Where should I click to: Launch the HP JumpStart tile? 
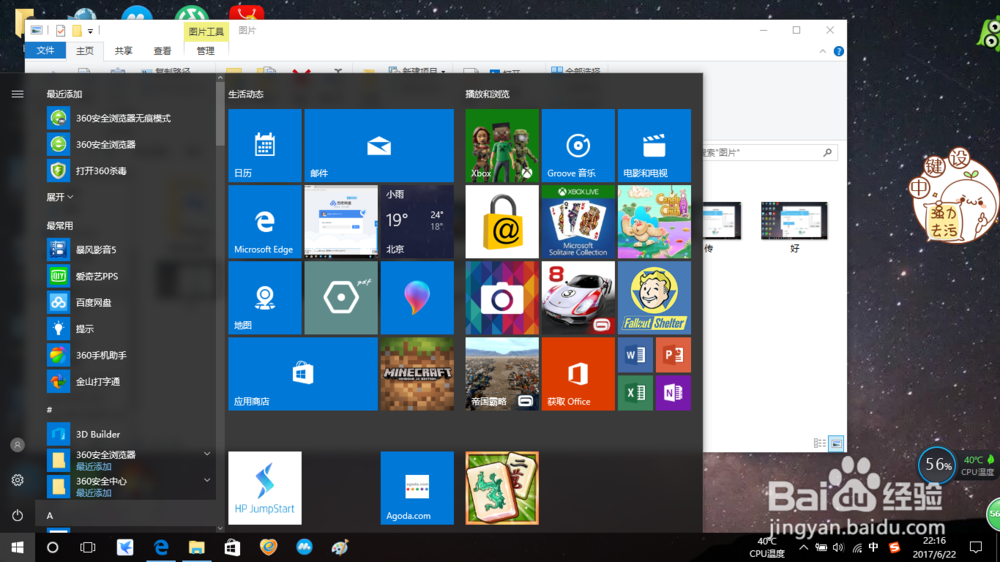coord(265,488)
